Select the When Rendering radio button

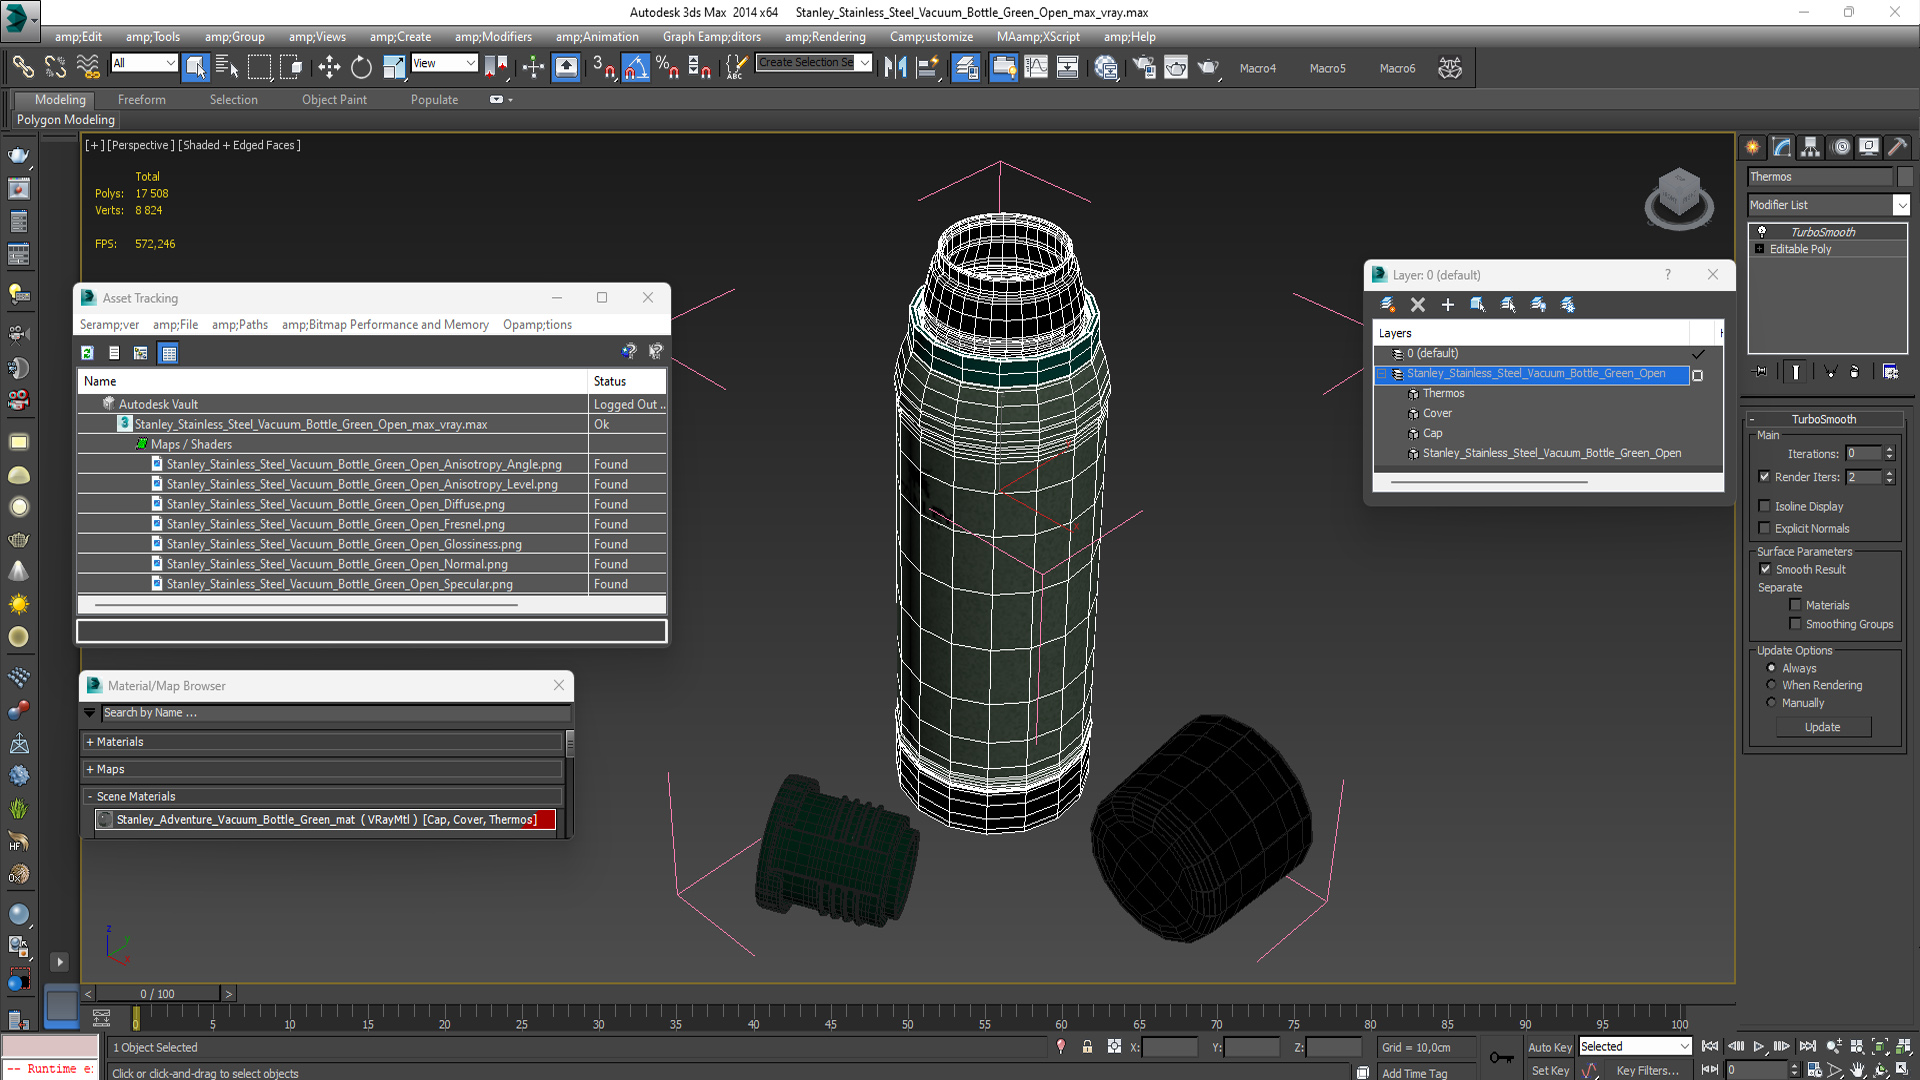click(1772, 685)
